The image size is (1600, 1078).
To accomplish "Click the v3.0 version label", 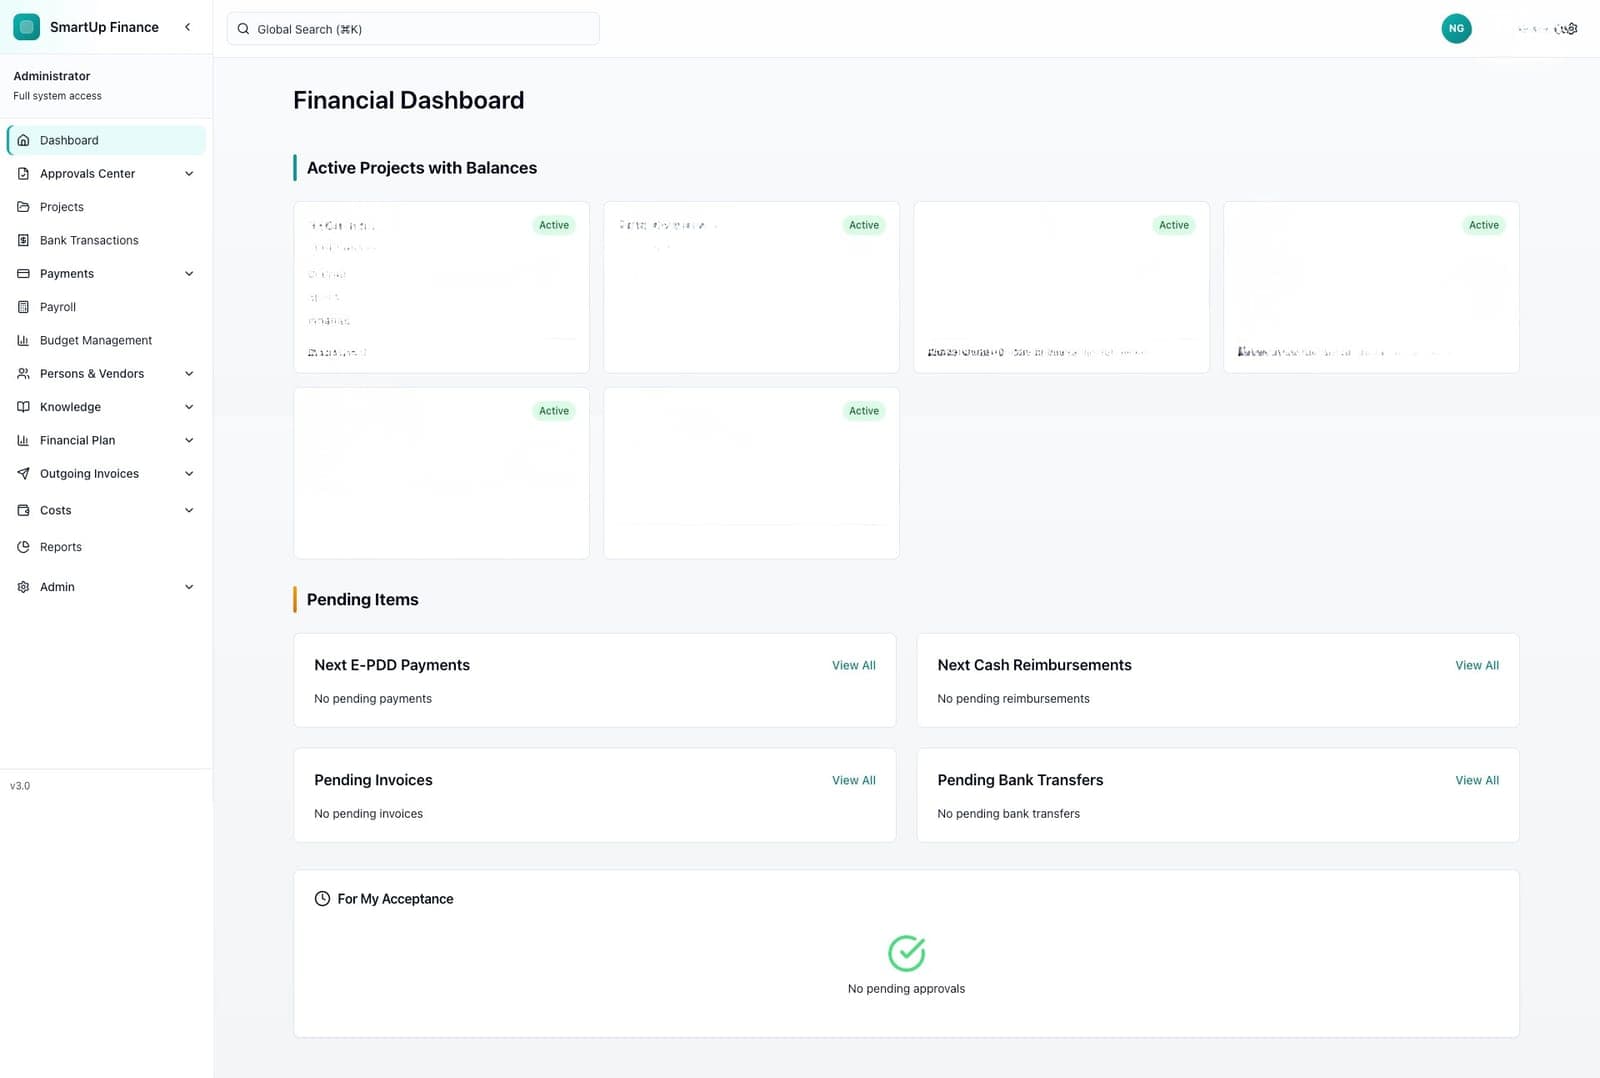I will [20, 786].
